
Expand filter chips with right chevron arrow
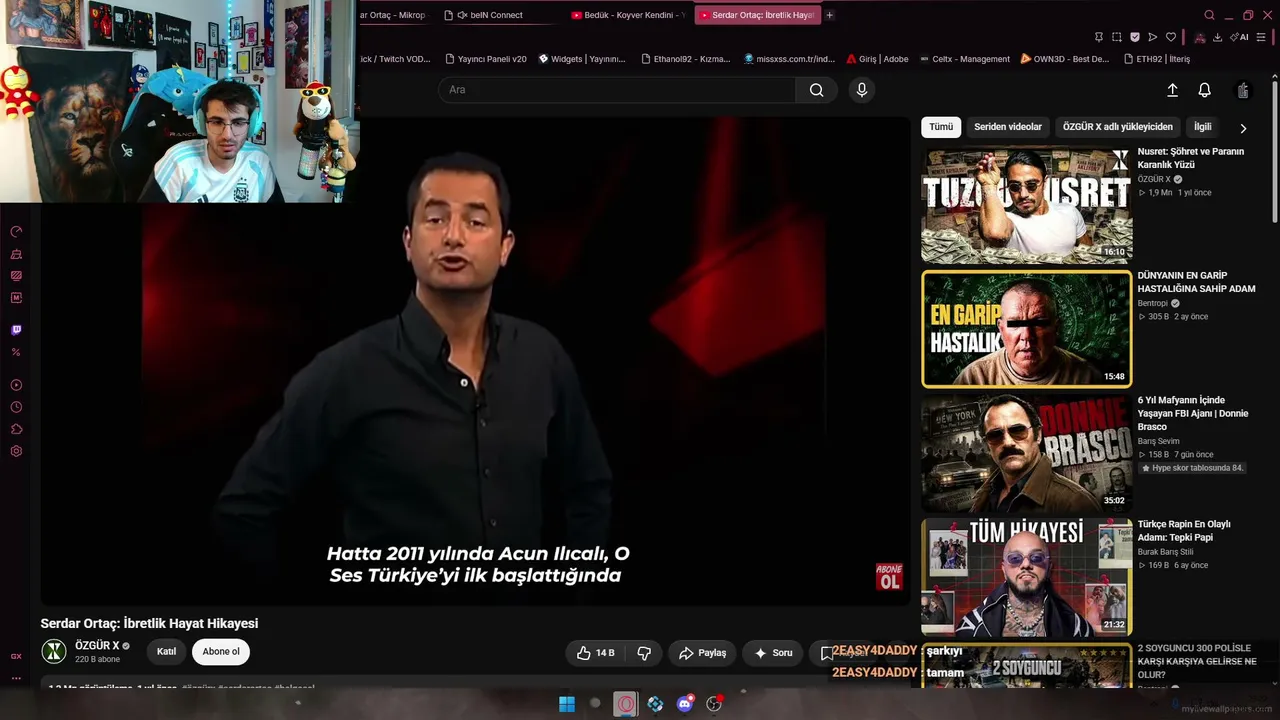coord(1243,128)
